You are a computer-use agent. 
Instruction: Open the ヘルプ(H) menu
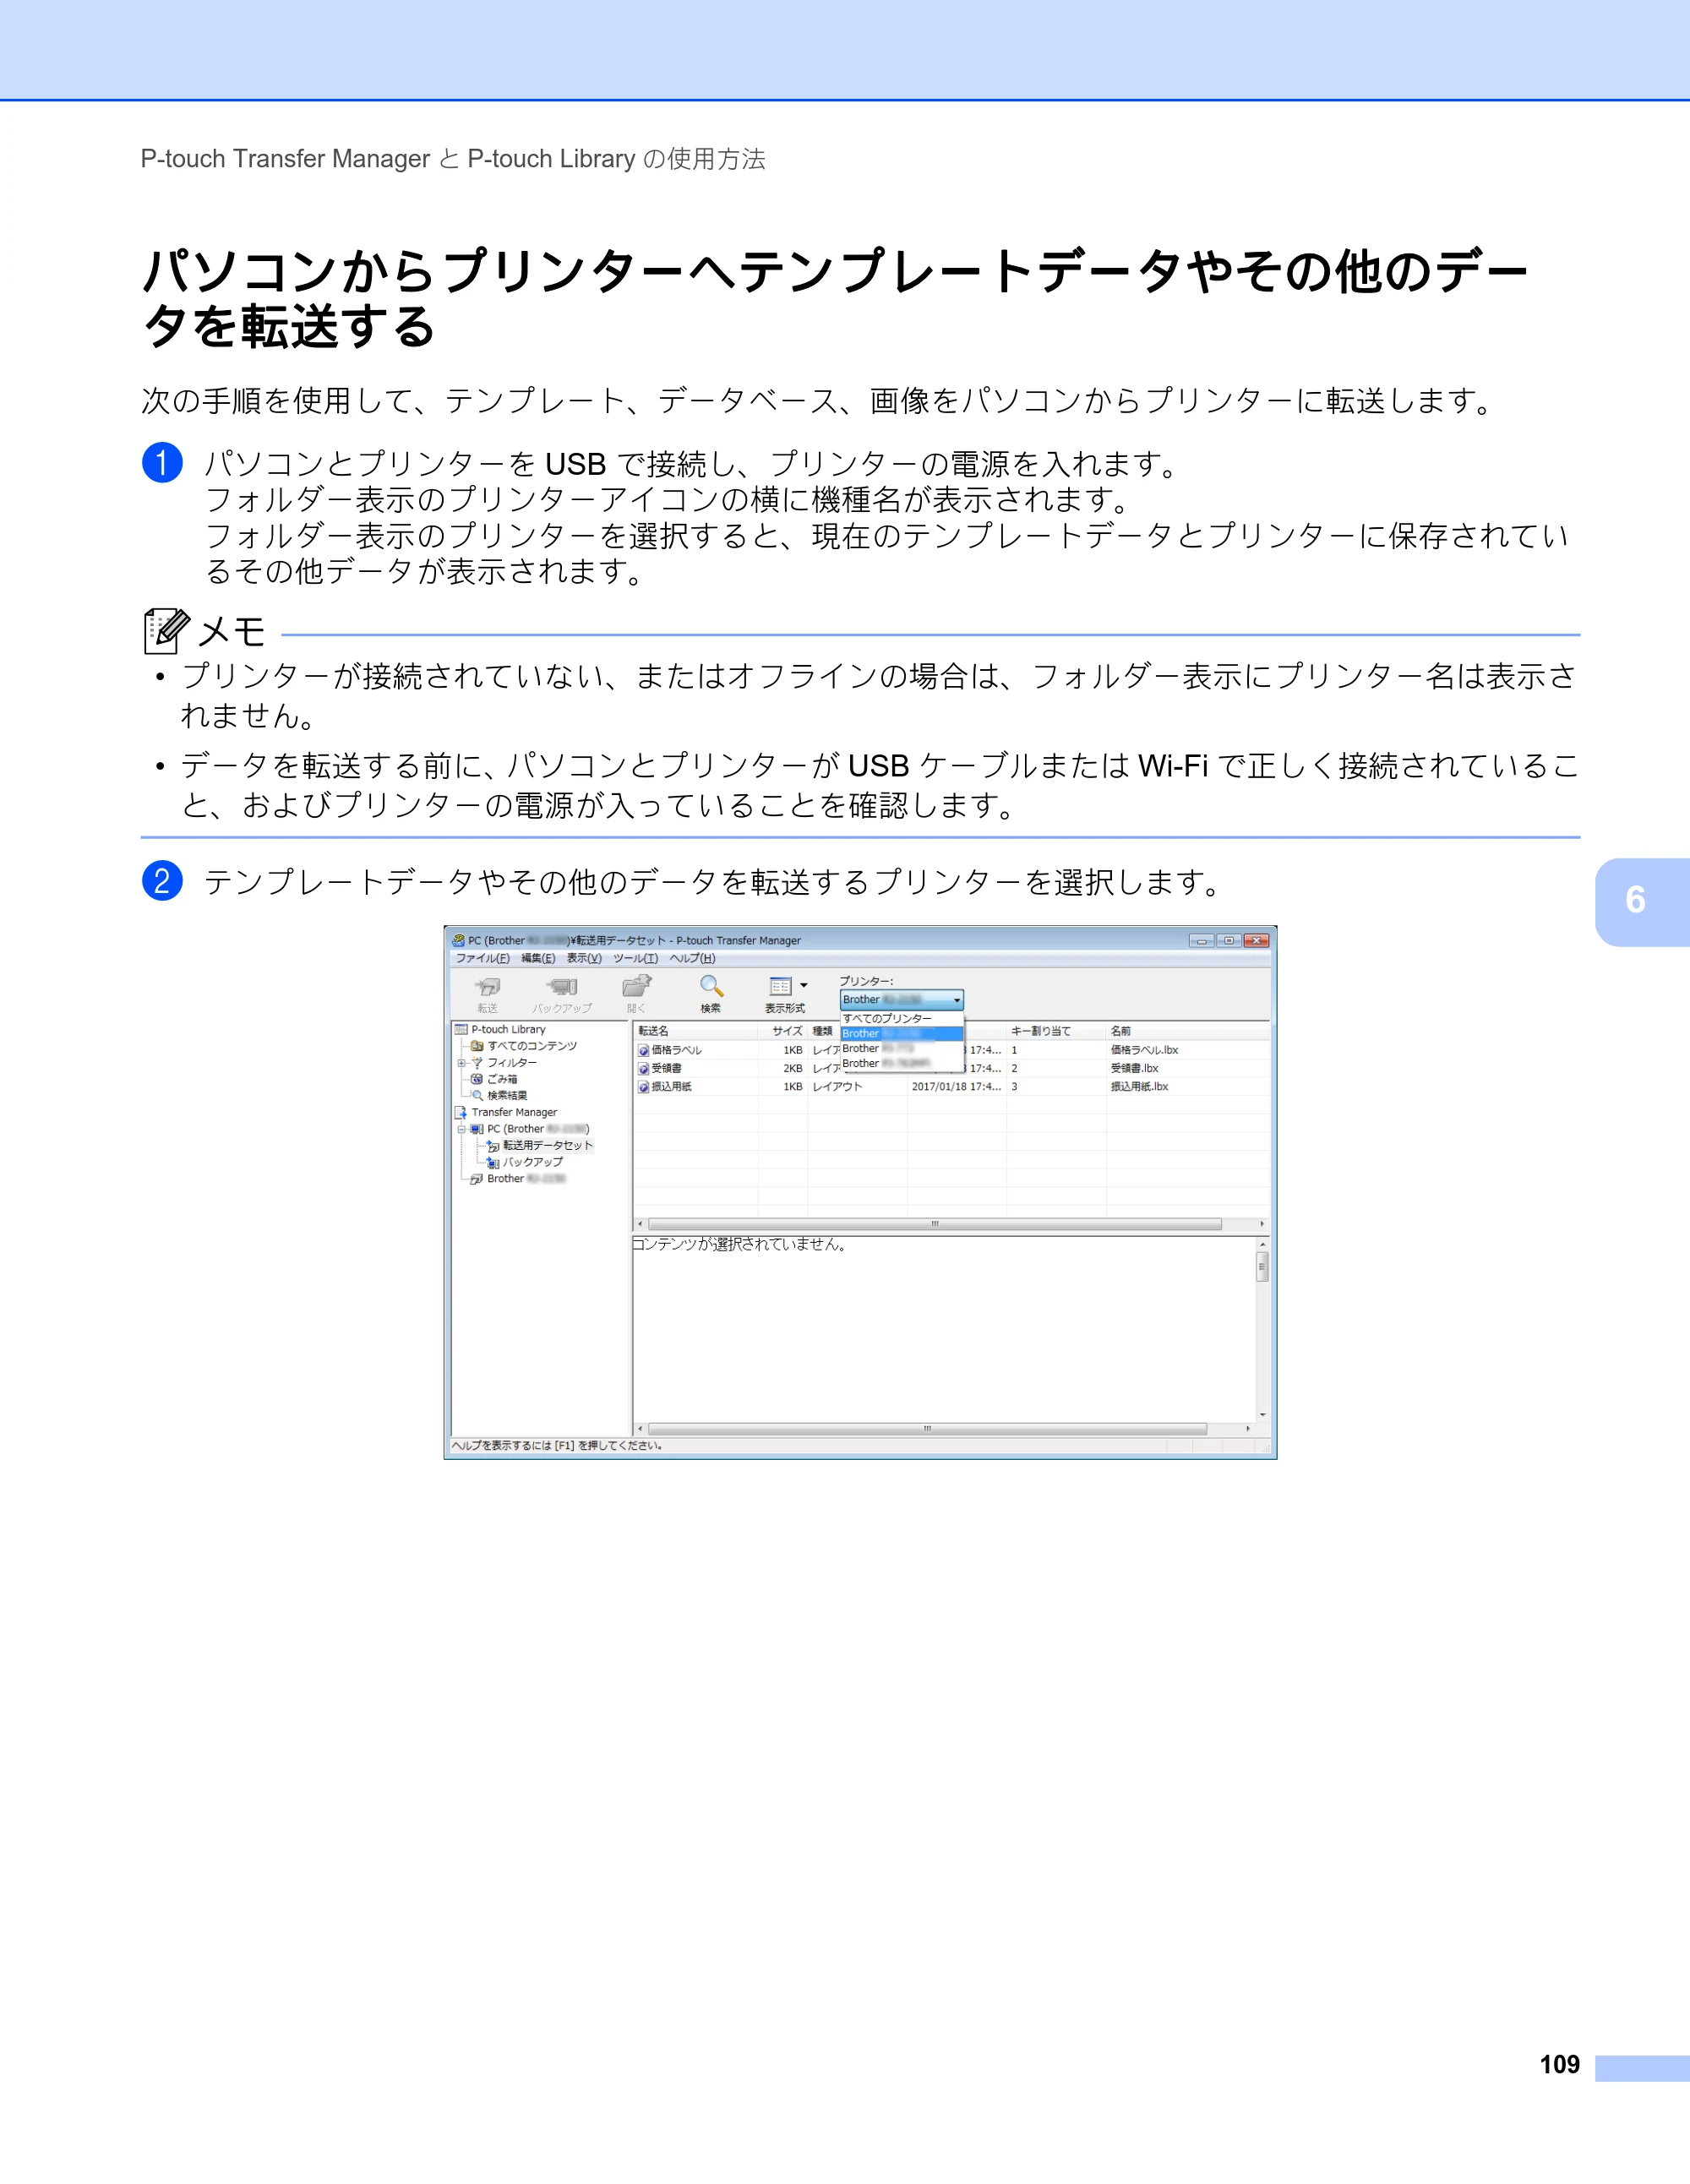(x=693, y=958)
